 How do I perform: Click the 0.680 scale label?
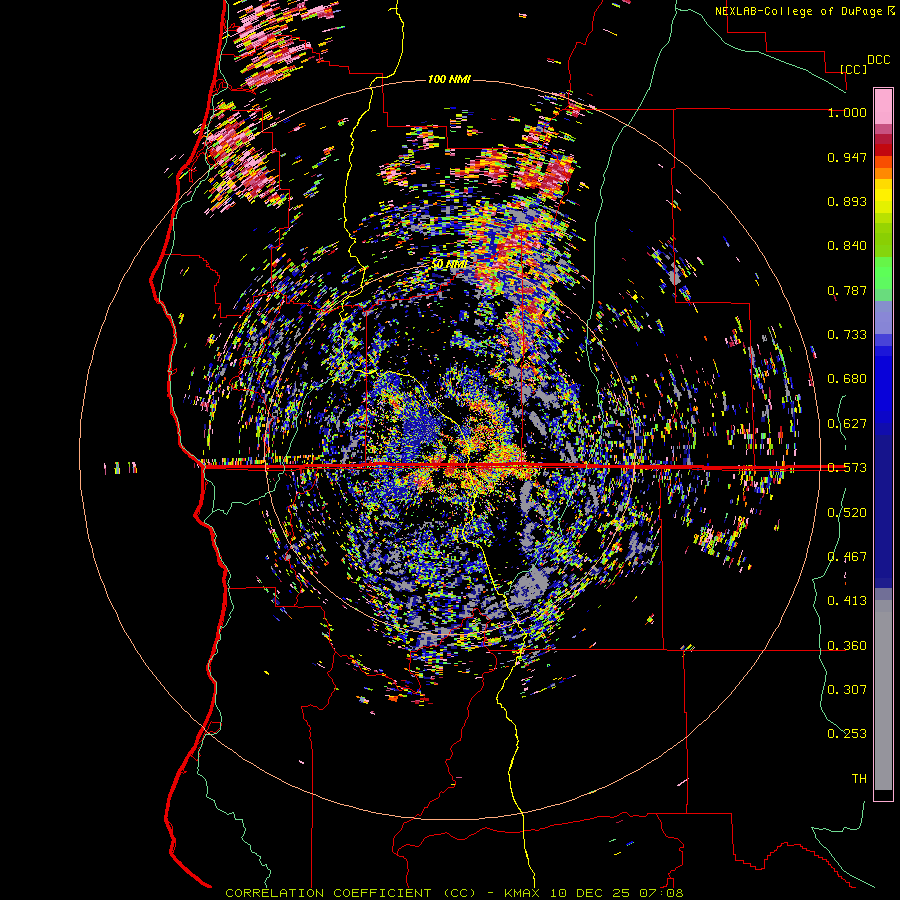point(847,379)
